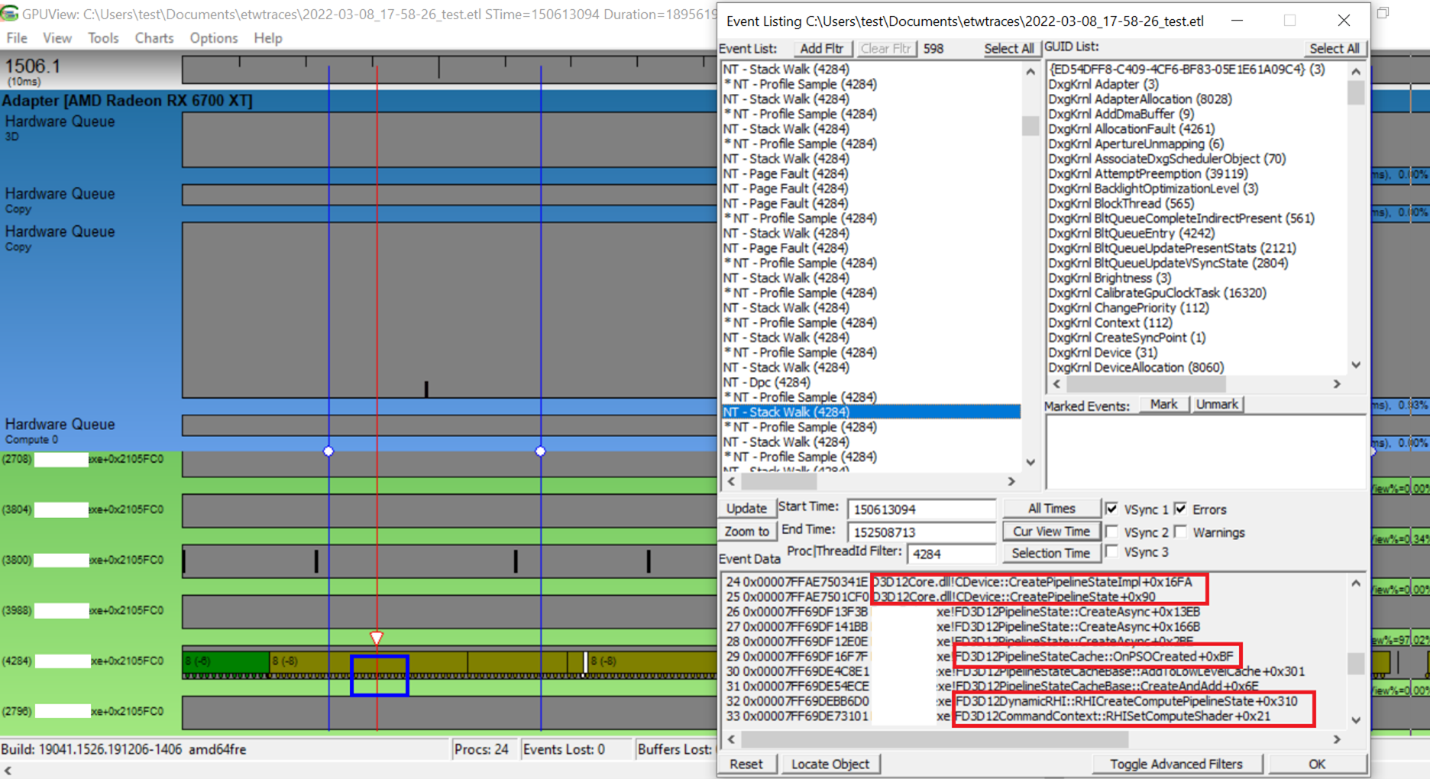Viewport: 1430px width, 779px height.
Task: Open the Tools menu
Action: [x=103, y=38]
